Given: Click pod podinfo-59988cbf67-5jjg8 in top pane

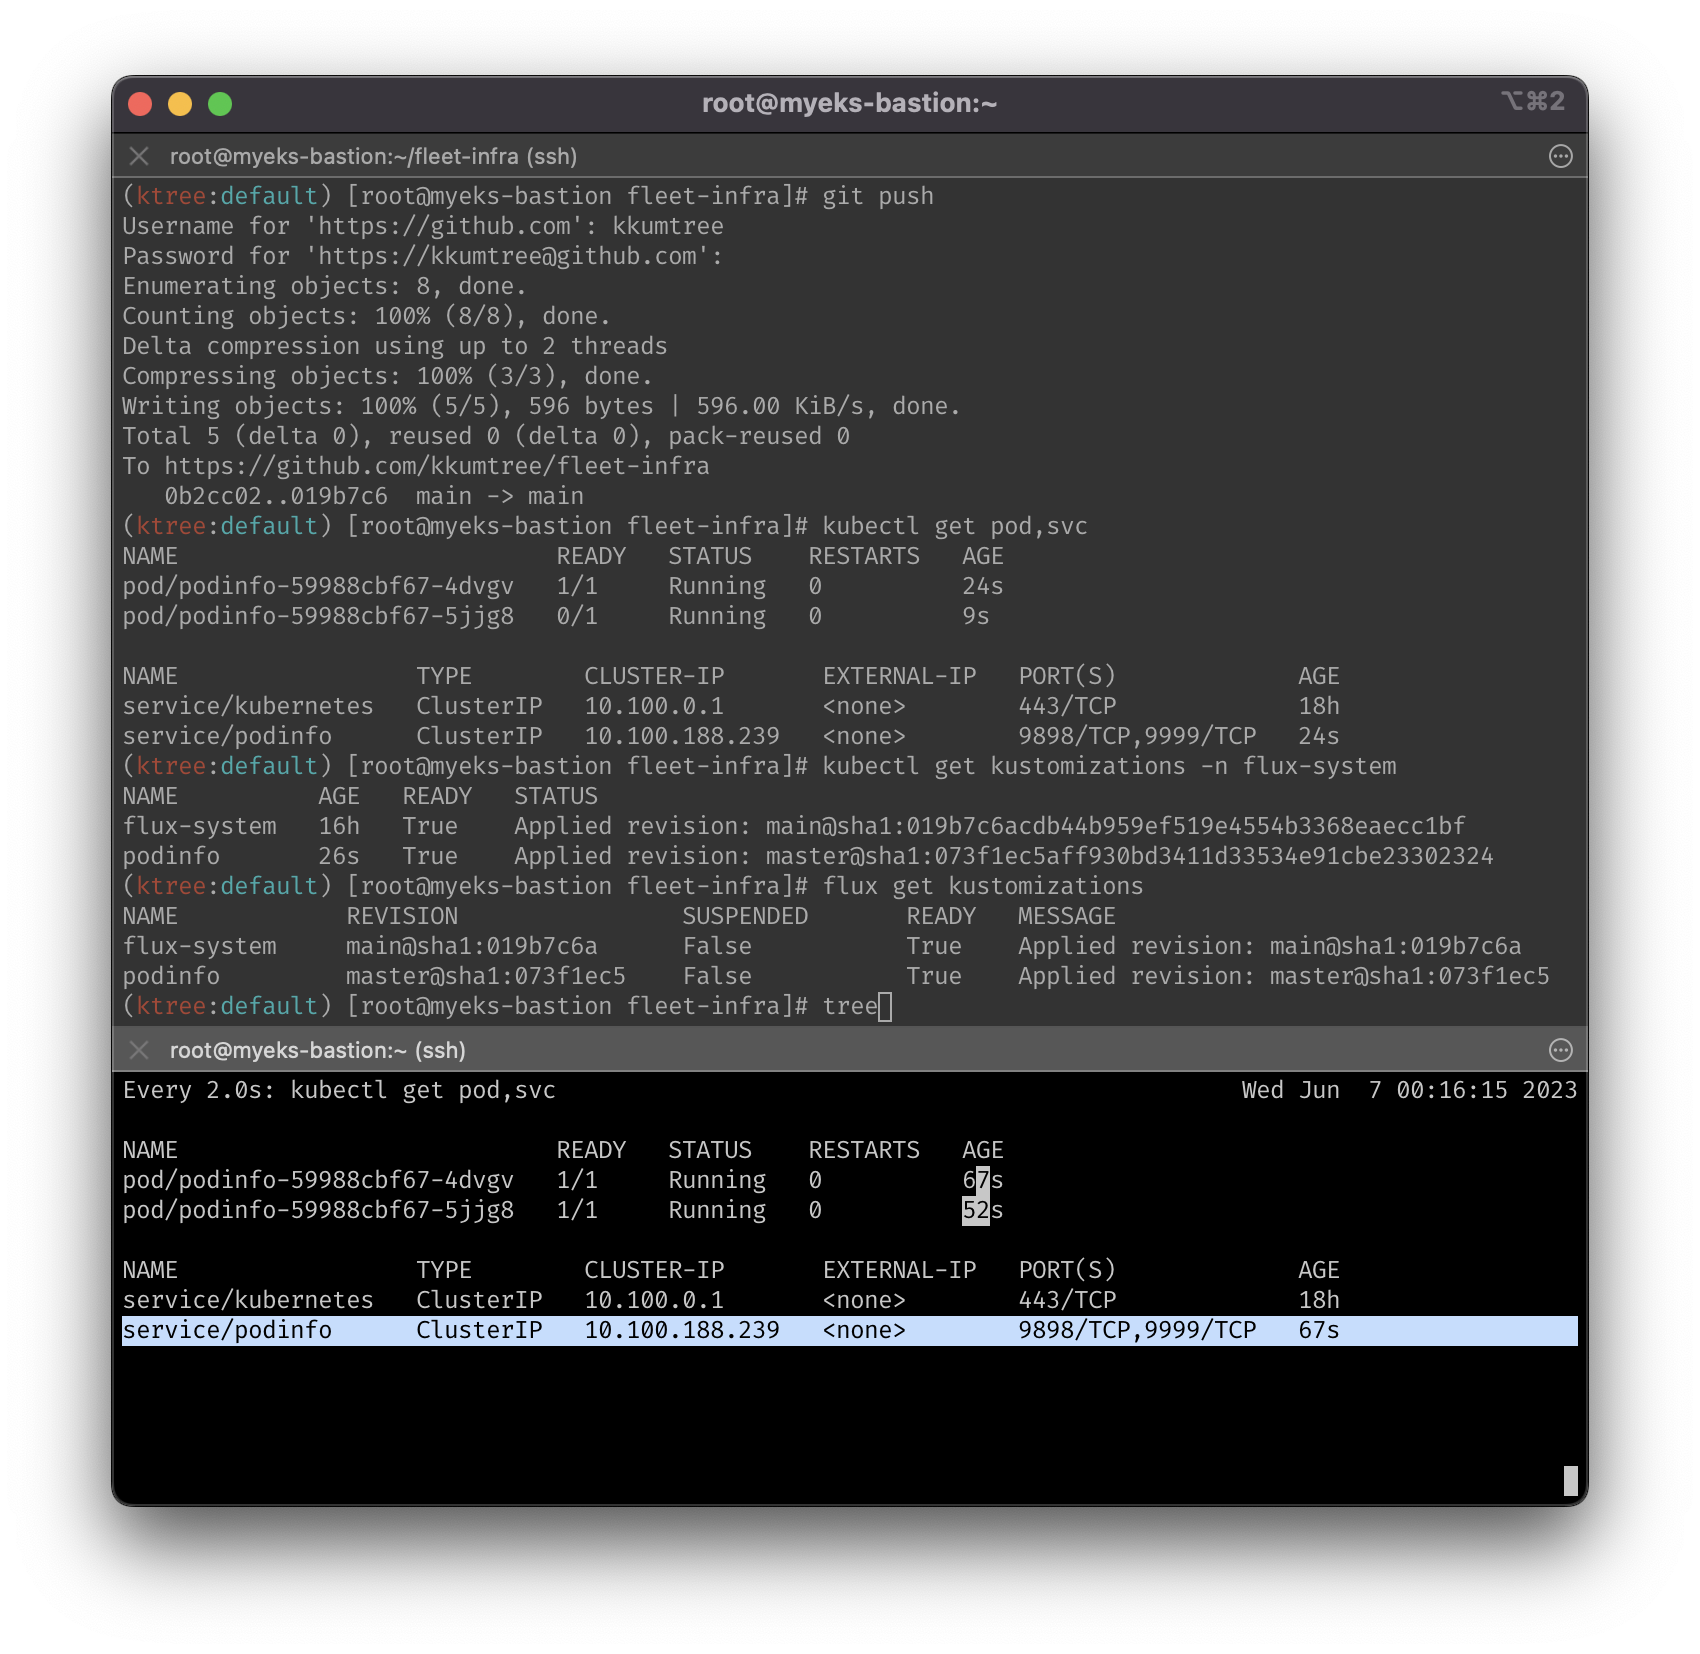Looking at the screenshot, I should coord(318,616).
